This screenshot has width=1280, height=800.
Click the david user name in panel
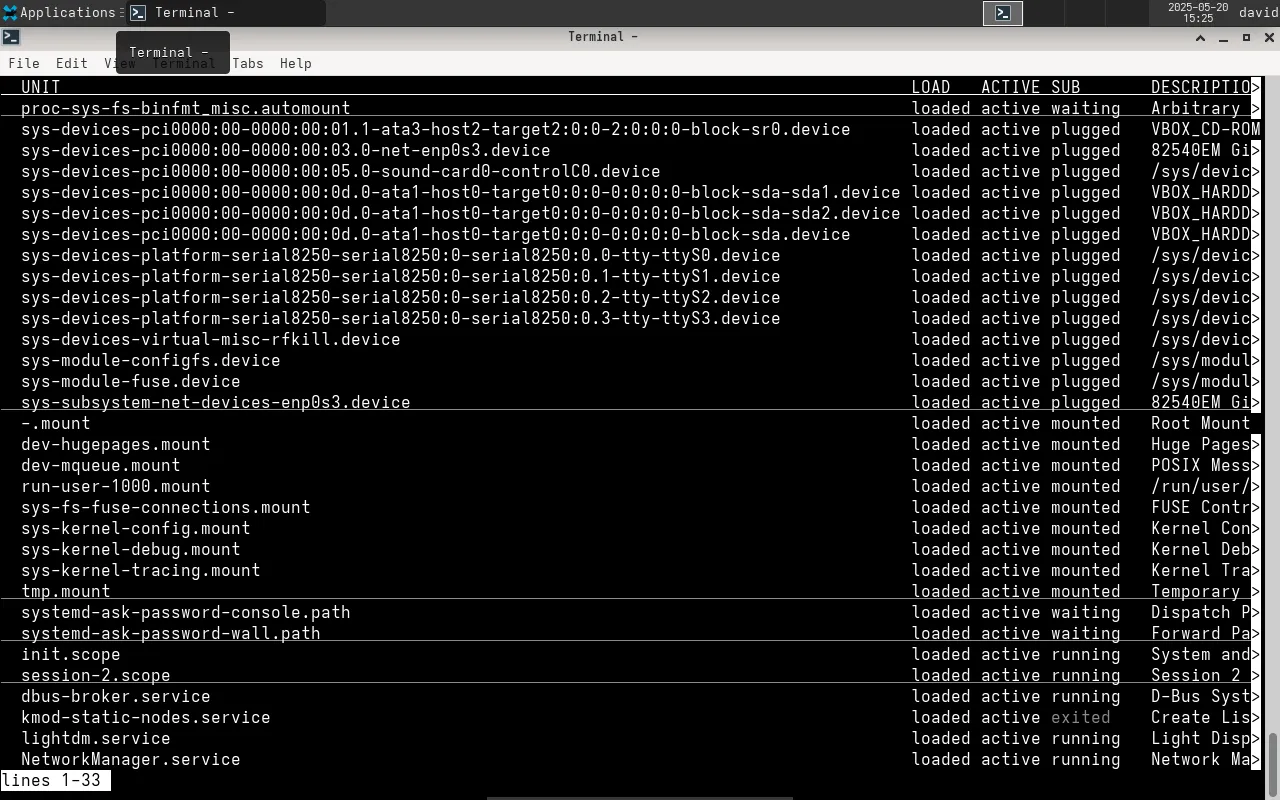(x=1257, y=13)
